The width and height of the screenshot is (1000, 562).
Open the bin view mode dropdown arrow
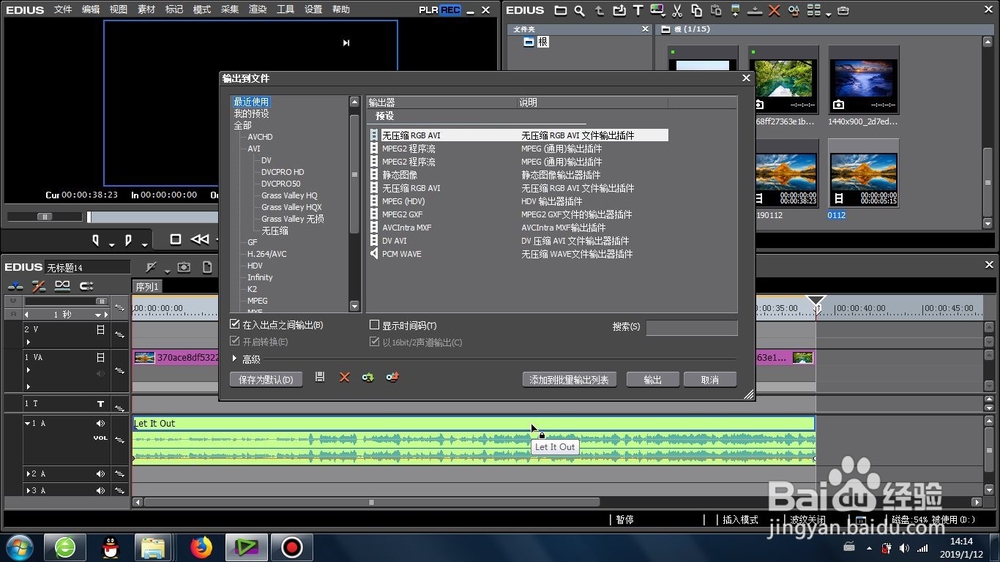[x=828, y=13]
